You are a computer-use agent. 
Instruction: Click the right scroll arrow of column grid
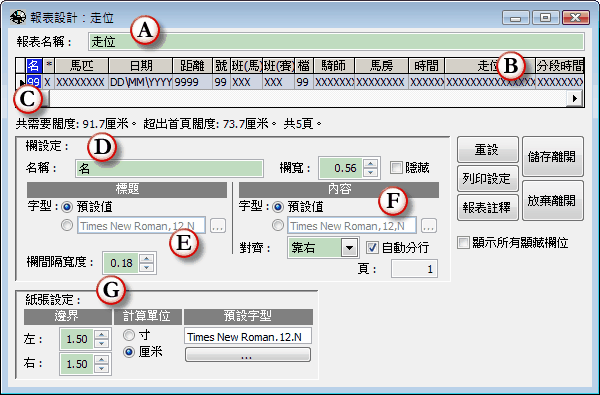pos(574,98)
